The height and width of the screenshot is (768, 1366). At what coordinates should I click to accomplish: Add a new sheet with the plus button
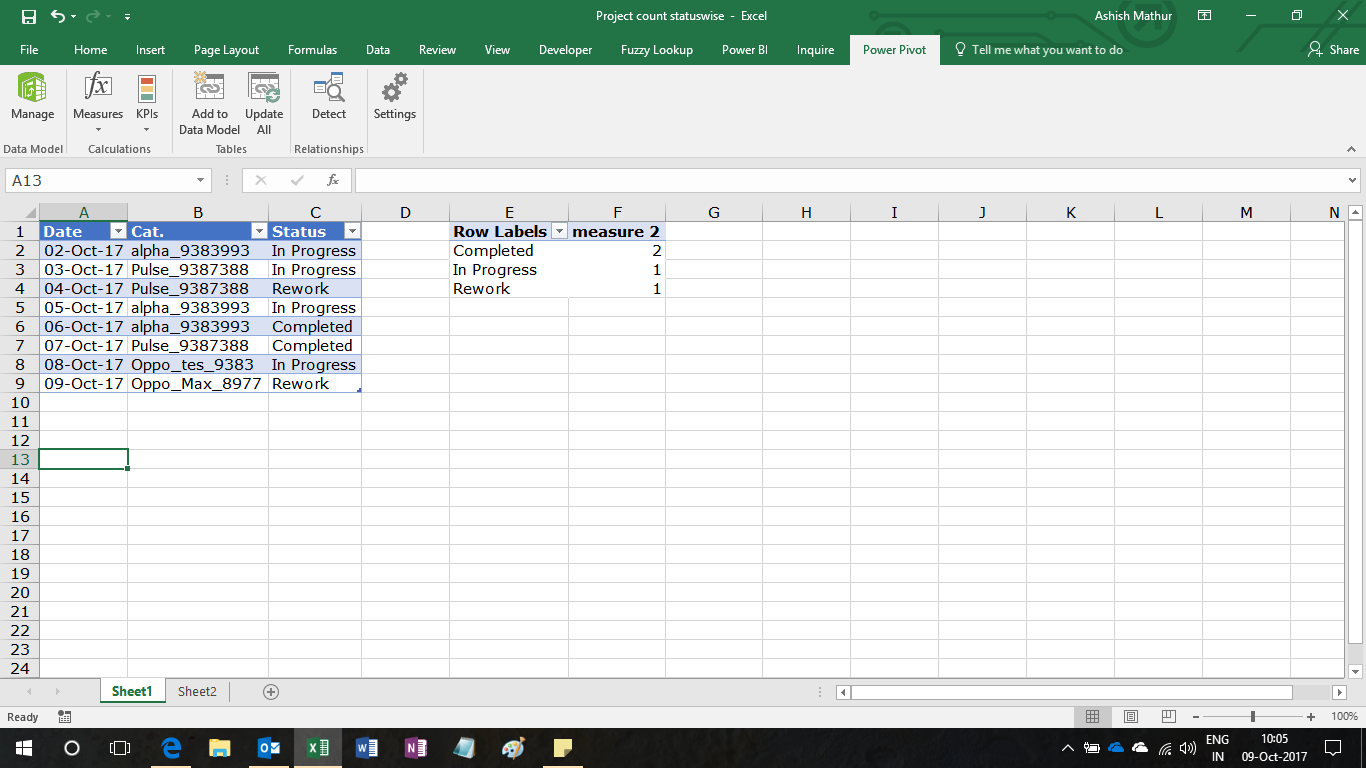[x=270, y=692]
